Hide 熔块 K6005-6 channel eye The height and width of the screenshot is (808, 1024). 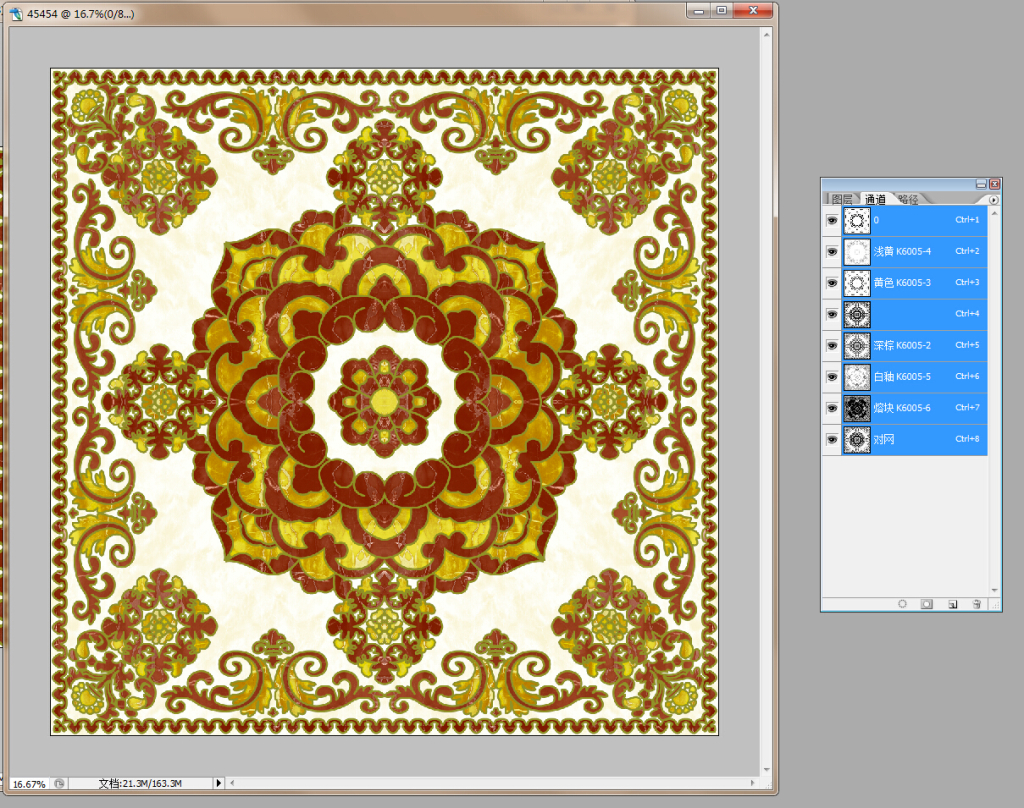[x=832, y=408]
